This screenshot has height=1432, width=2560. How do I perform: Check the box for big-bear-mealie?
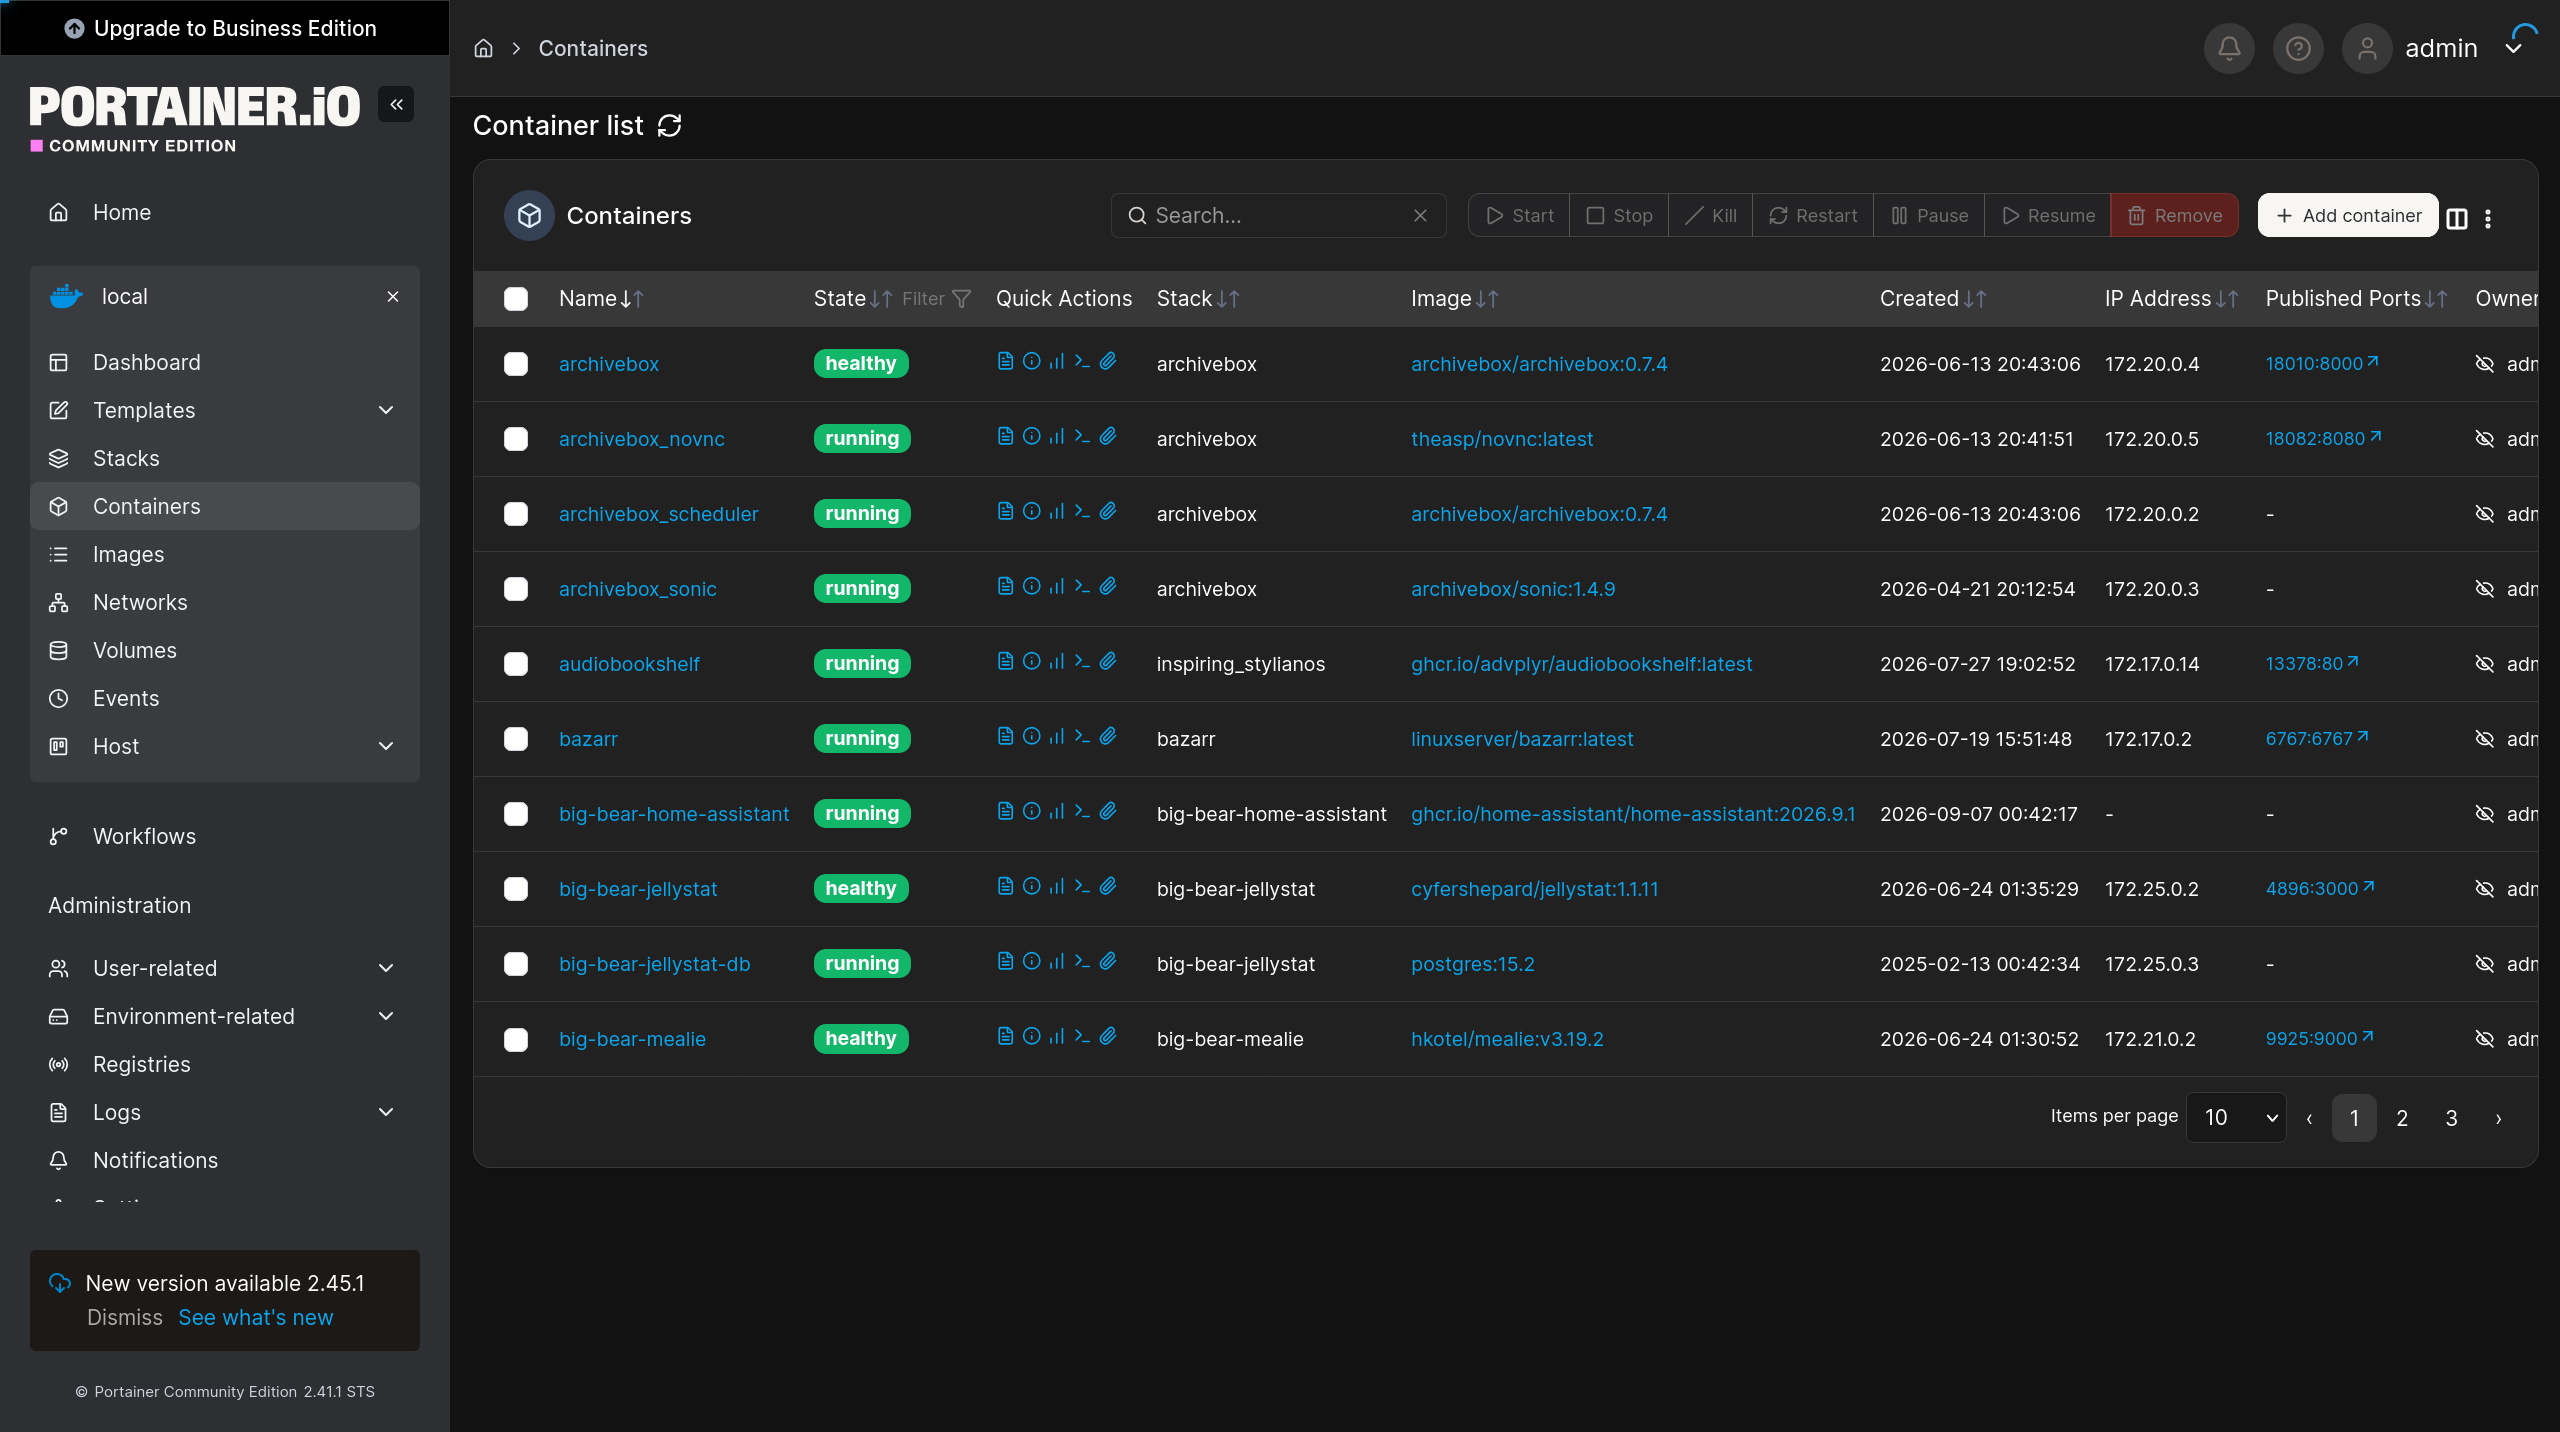tap(516, 1039)
